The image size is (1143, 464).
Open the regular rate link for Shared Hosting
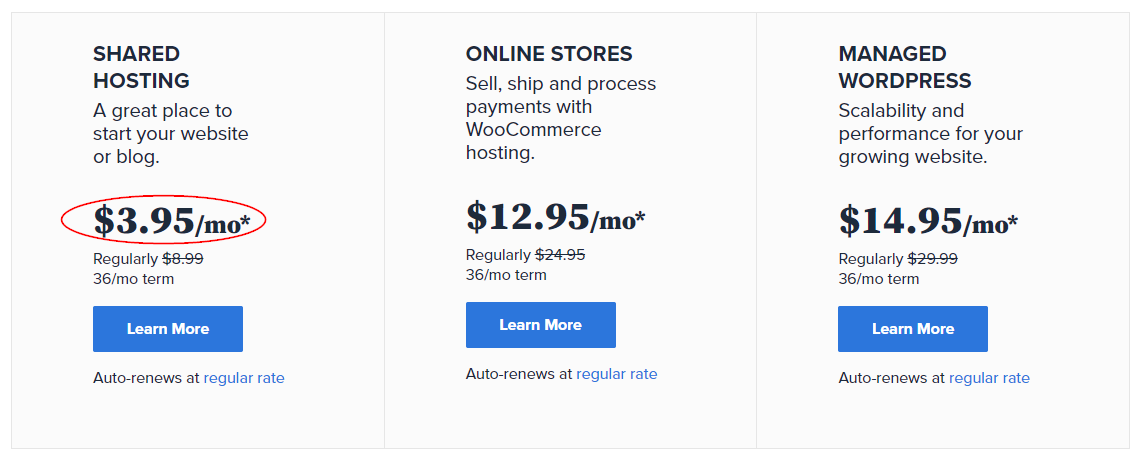point(244,378)
